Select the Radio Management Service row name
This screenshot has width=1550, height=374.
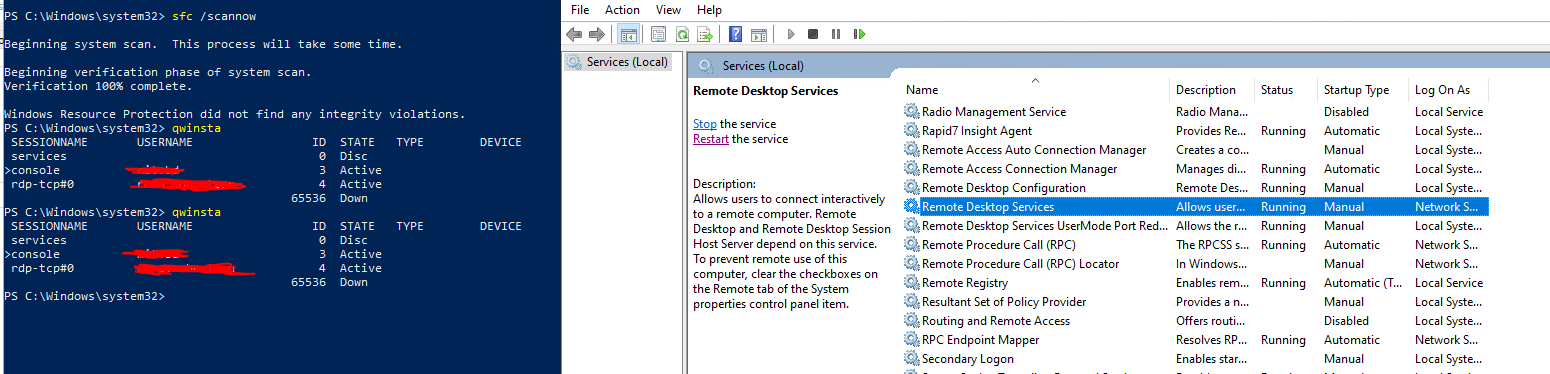click(994, 112)
